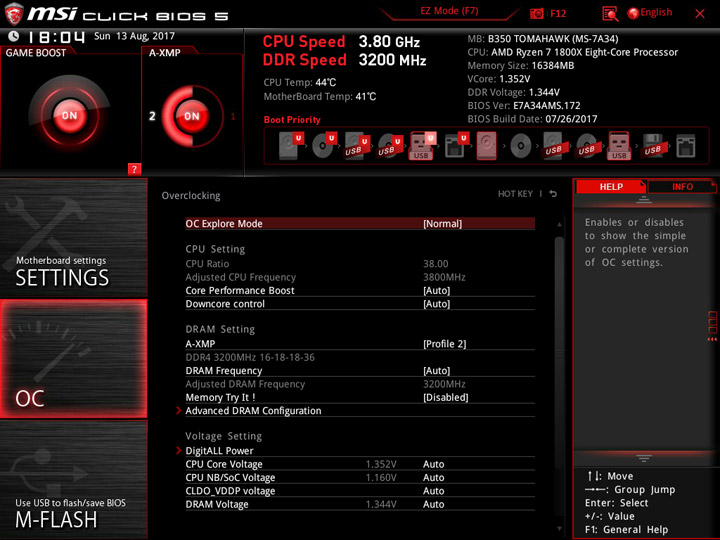Viewport: 720px width, 540px height.
Task: Select the UEFI optical disc boot device
Action: (324, 146)
